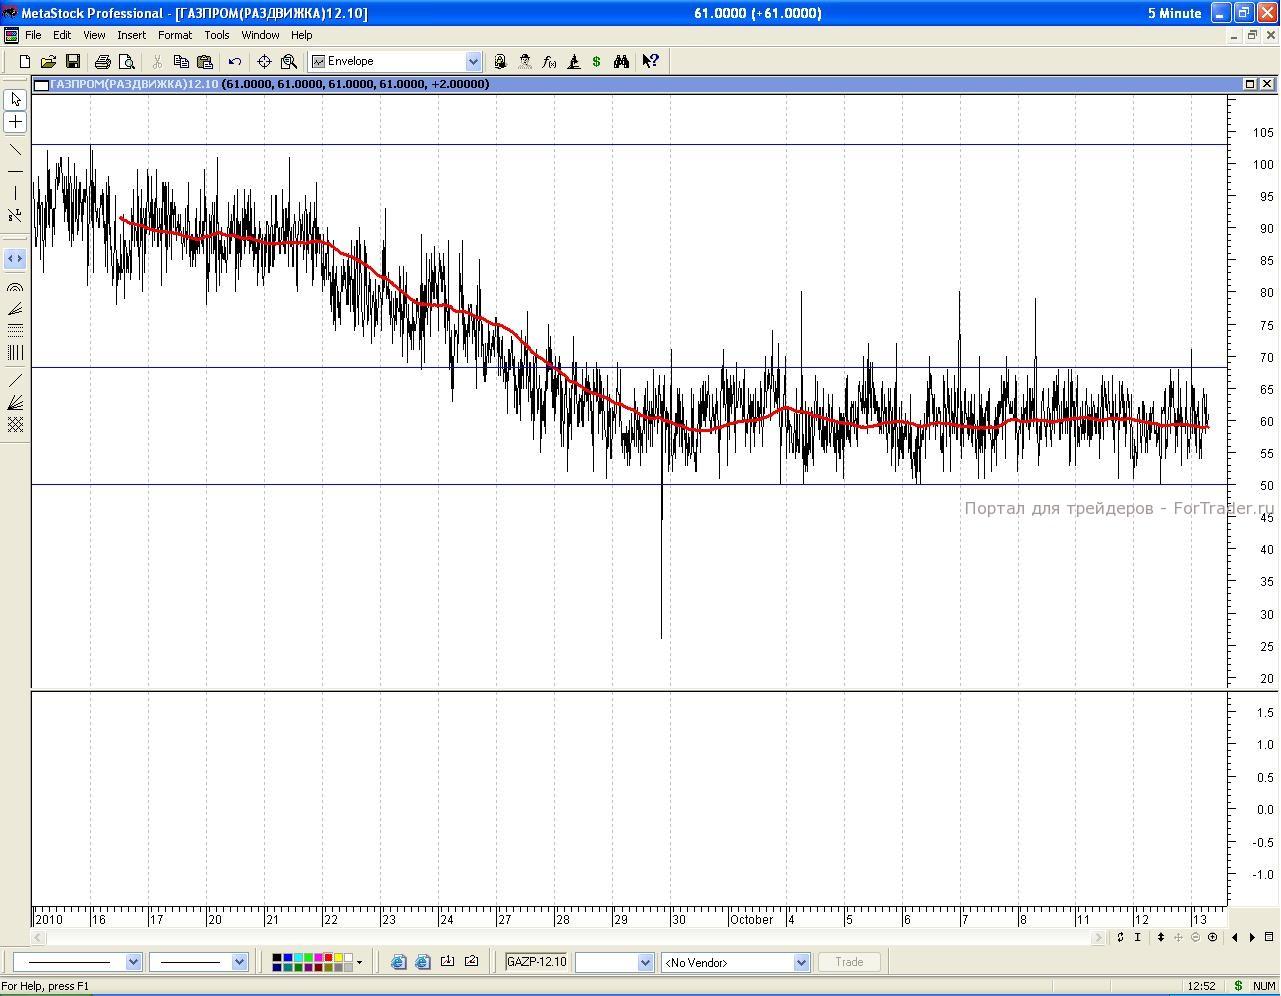
Task: Save the chart with the floppy disk icon
Action: (x=72, y=61)
